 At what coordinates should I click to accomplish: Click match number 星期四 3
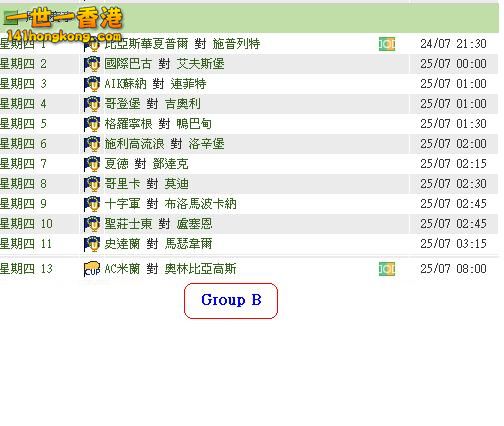(23, 84)
